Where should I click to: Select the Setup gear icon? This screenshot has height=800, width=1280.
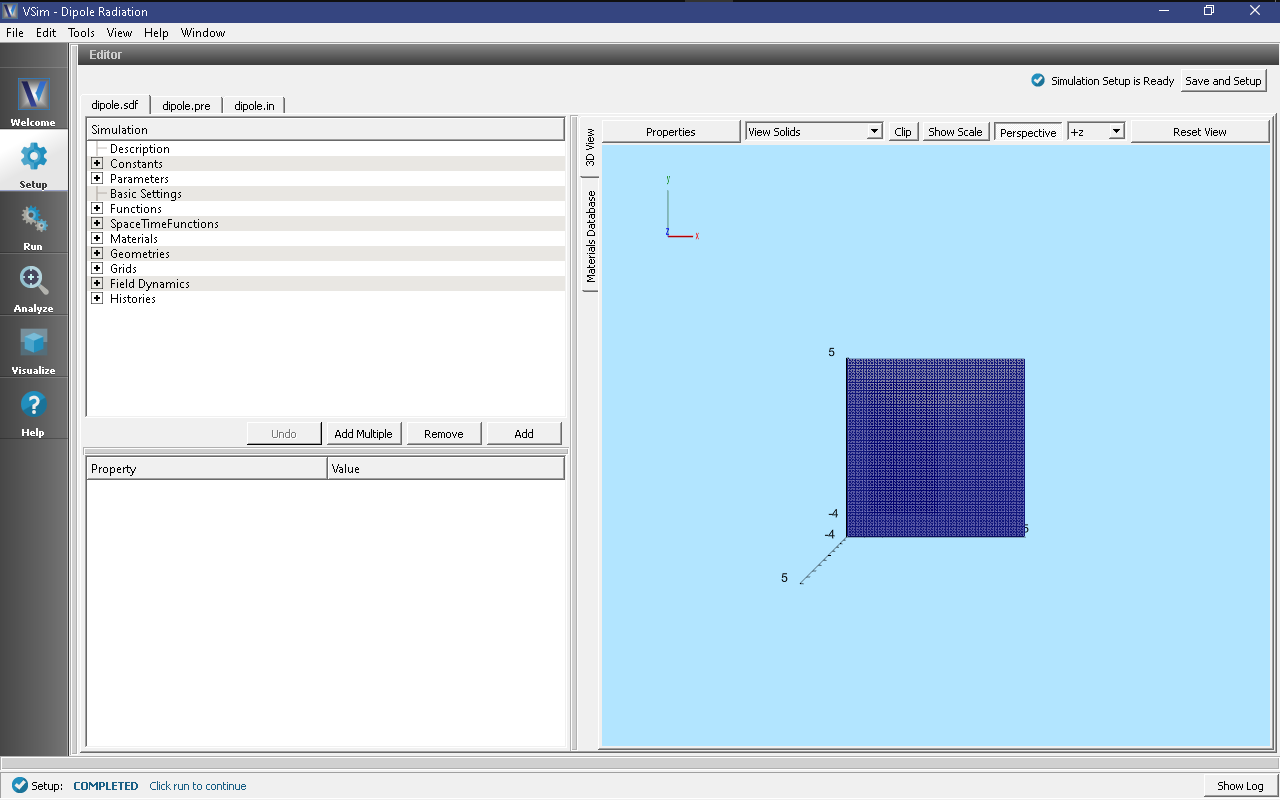tap(33, 158)
